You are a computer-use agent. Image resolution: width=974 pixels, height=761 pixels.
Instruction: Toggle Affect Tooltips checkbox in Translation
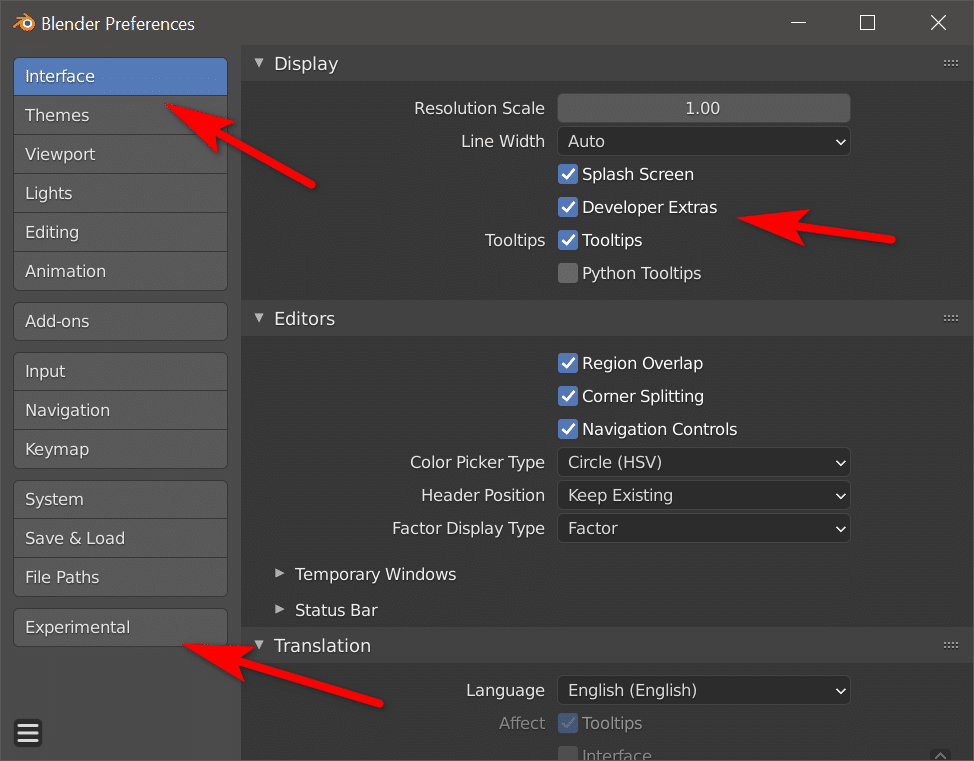click(x=568, y=723)
